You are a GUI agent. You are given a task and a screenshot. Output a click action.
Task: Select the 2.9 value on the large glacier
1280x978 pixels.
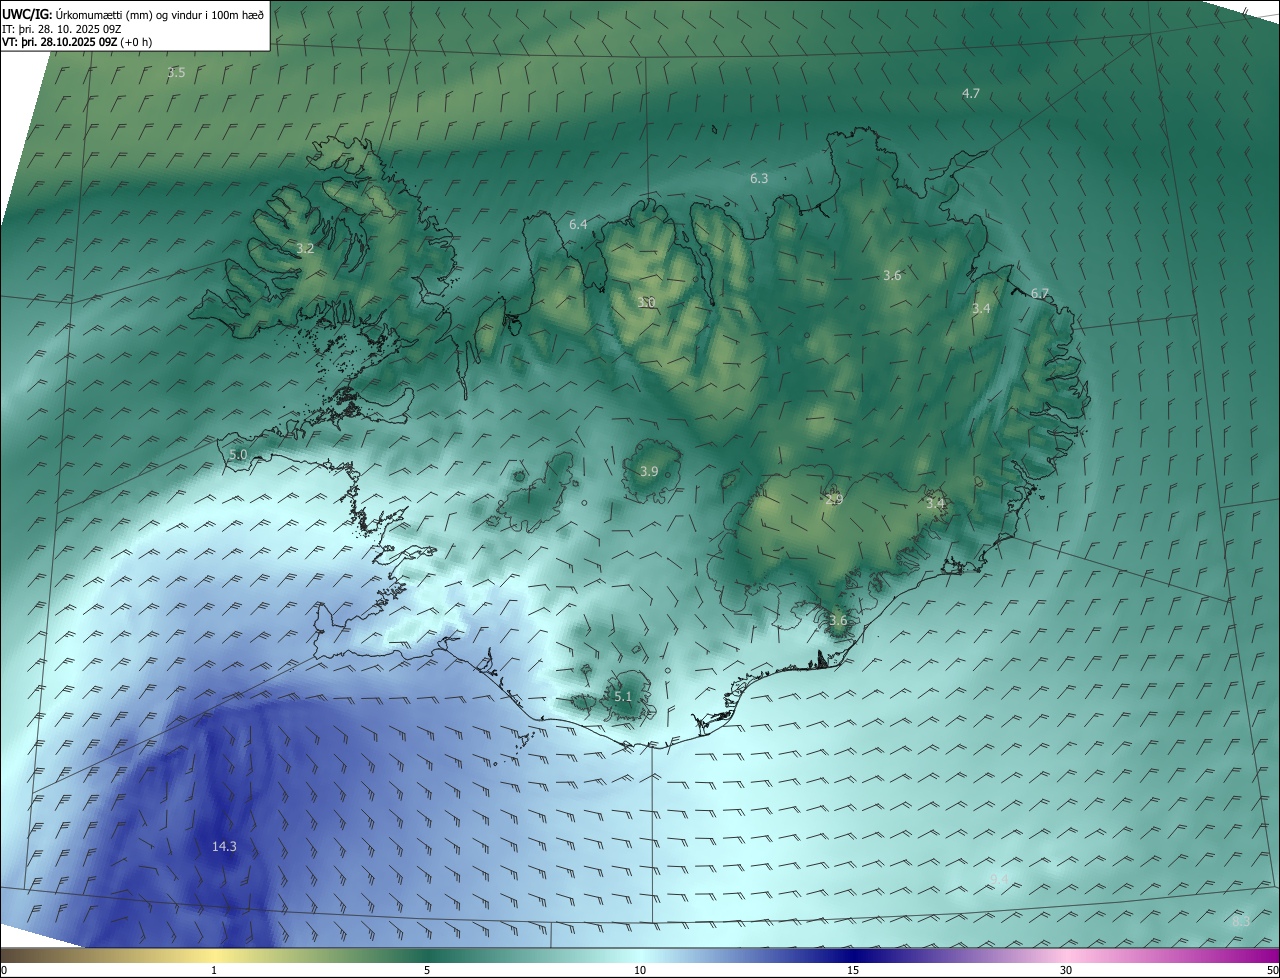pos(834,499)
